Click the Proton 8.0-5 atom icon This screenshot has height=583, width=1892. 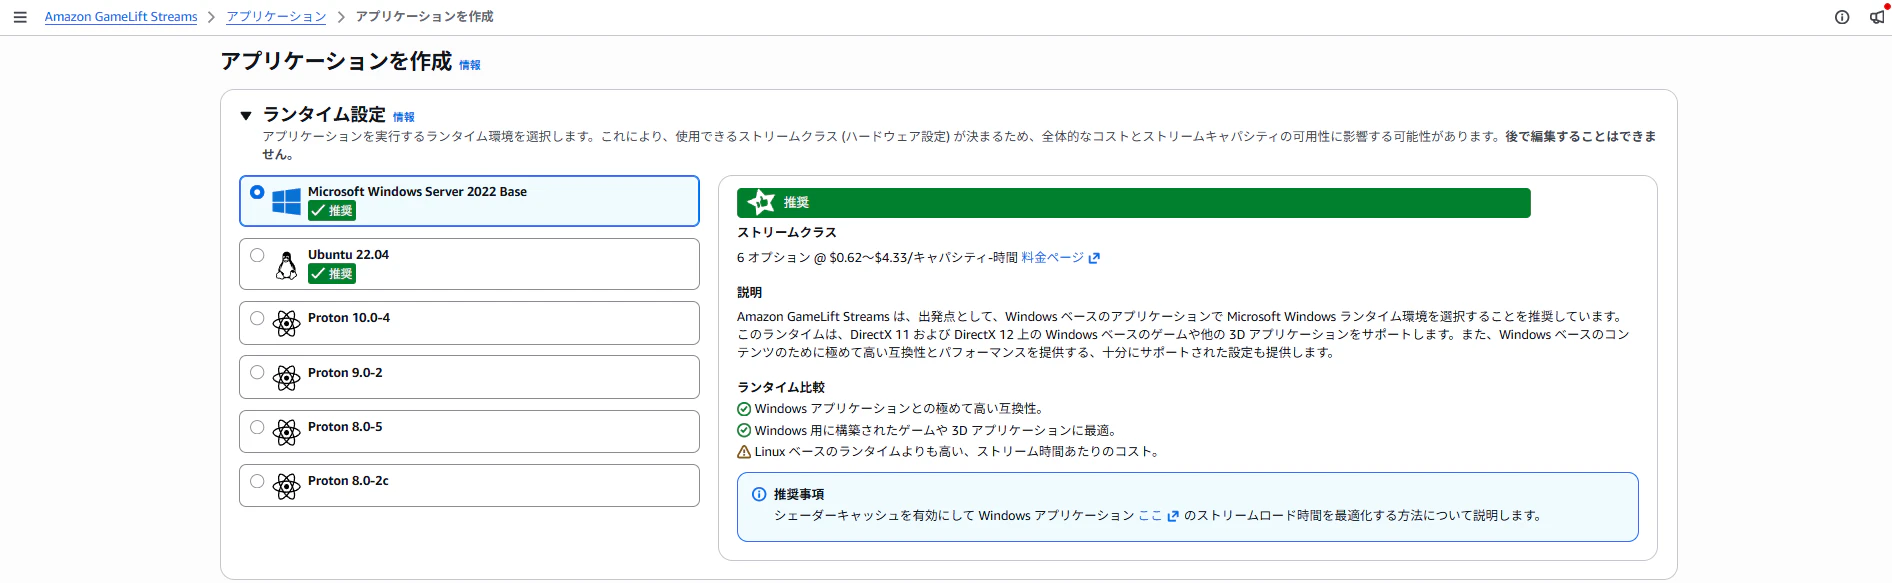click(x=286, y=432)
